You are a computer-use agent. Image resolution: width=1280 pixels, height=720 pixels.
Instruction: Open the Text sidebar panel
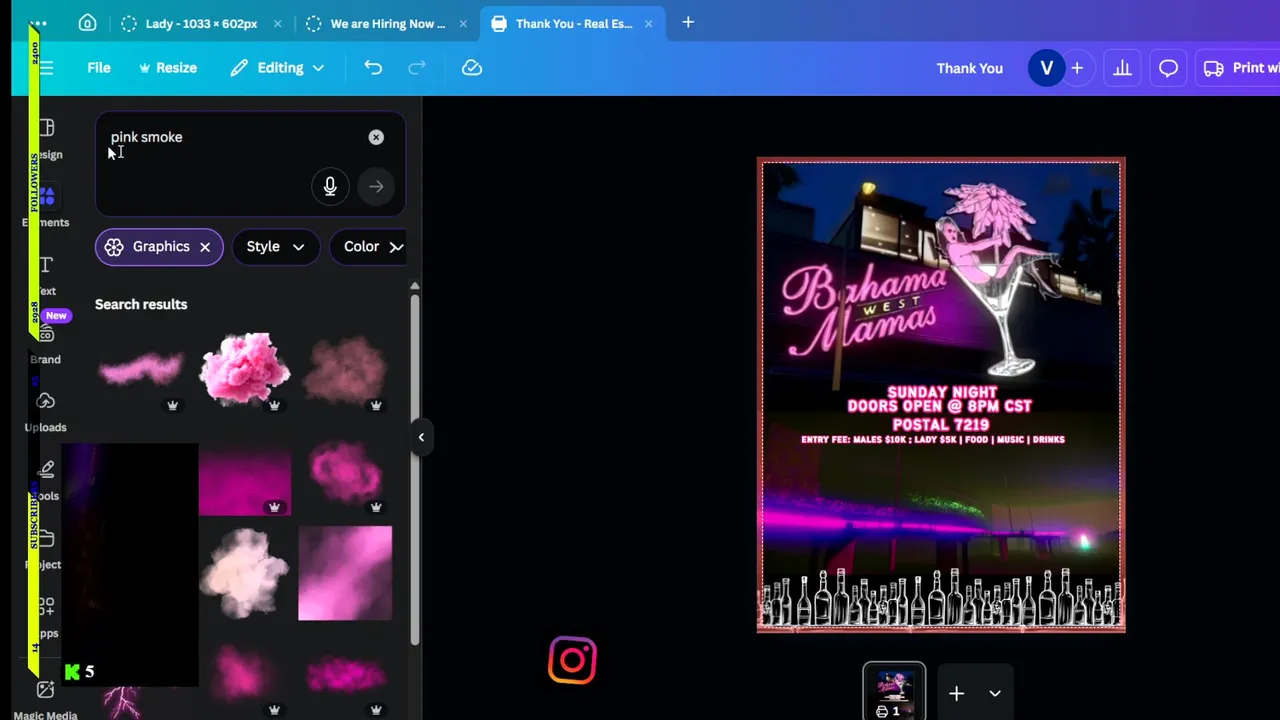pyautogui.click(x=46, y=275)
